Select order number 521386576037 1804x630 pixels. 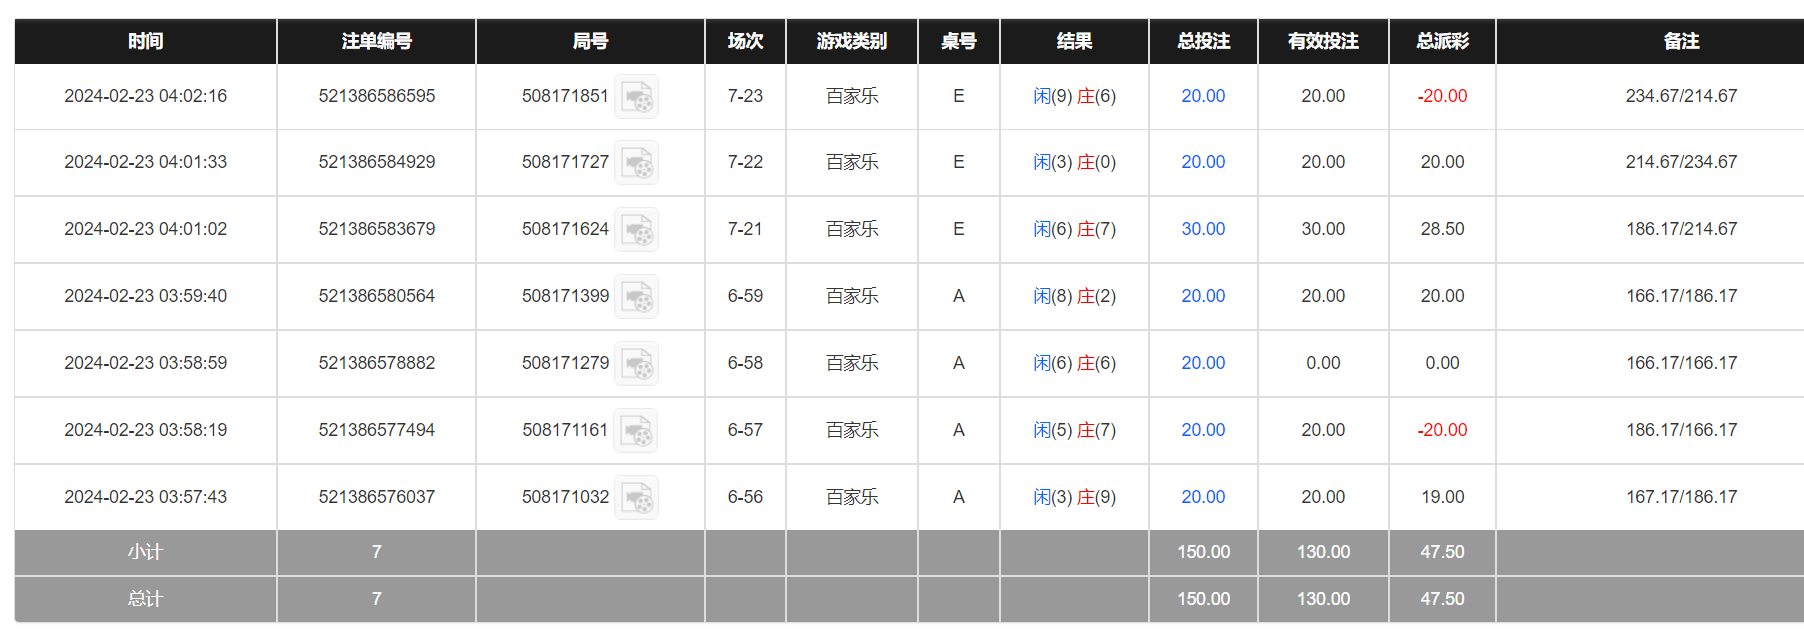click(x=377, y=497)
